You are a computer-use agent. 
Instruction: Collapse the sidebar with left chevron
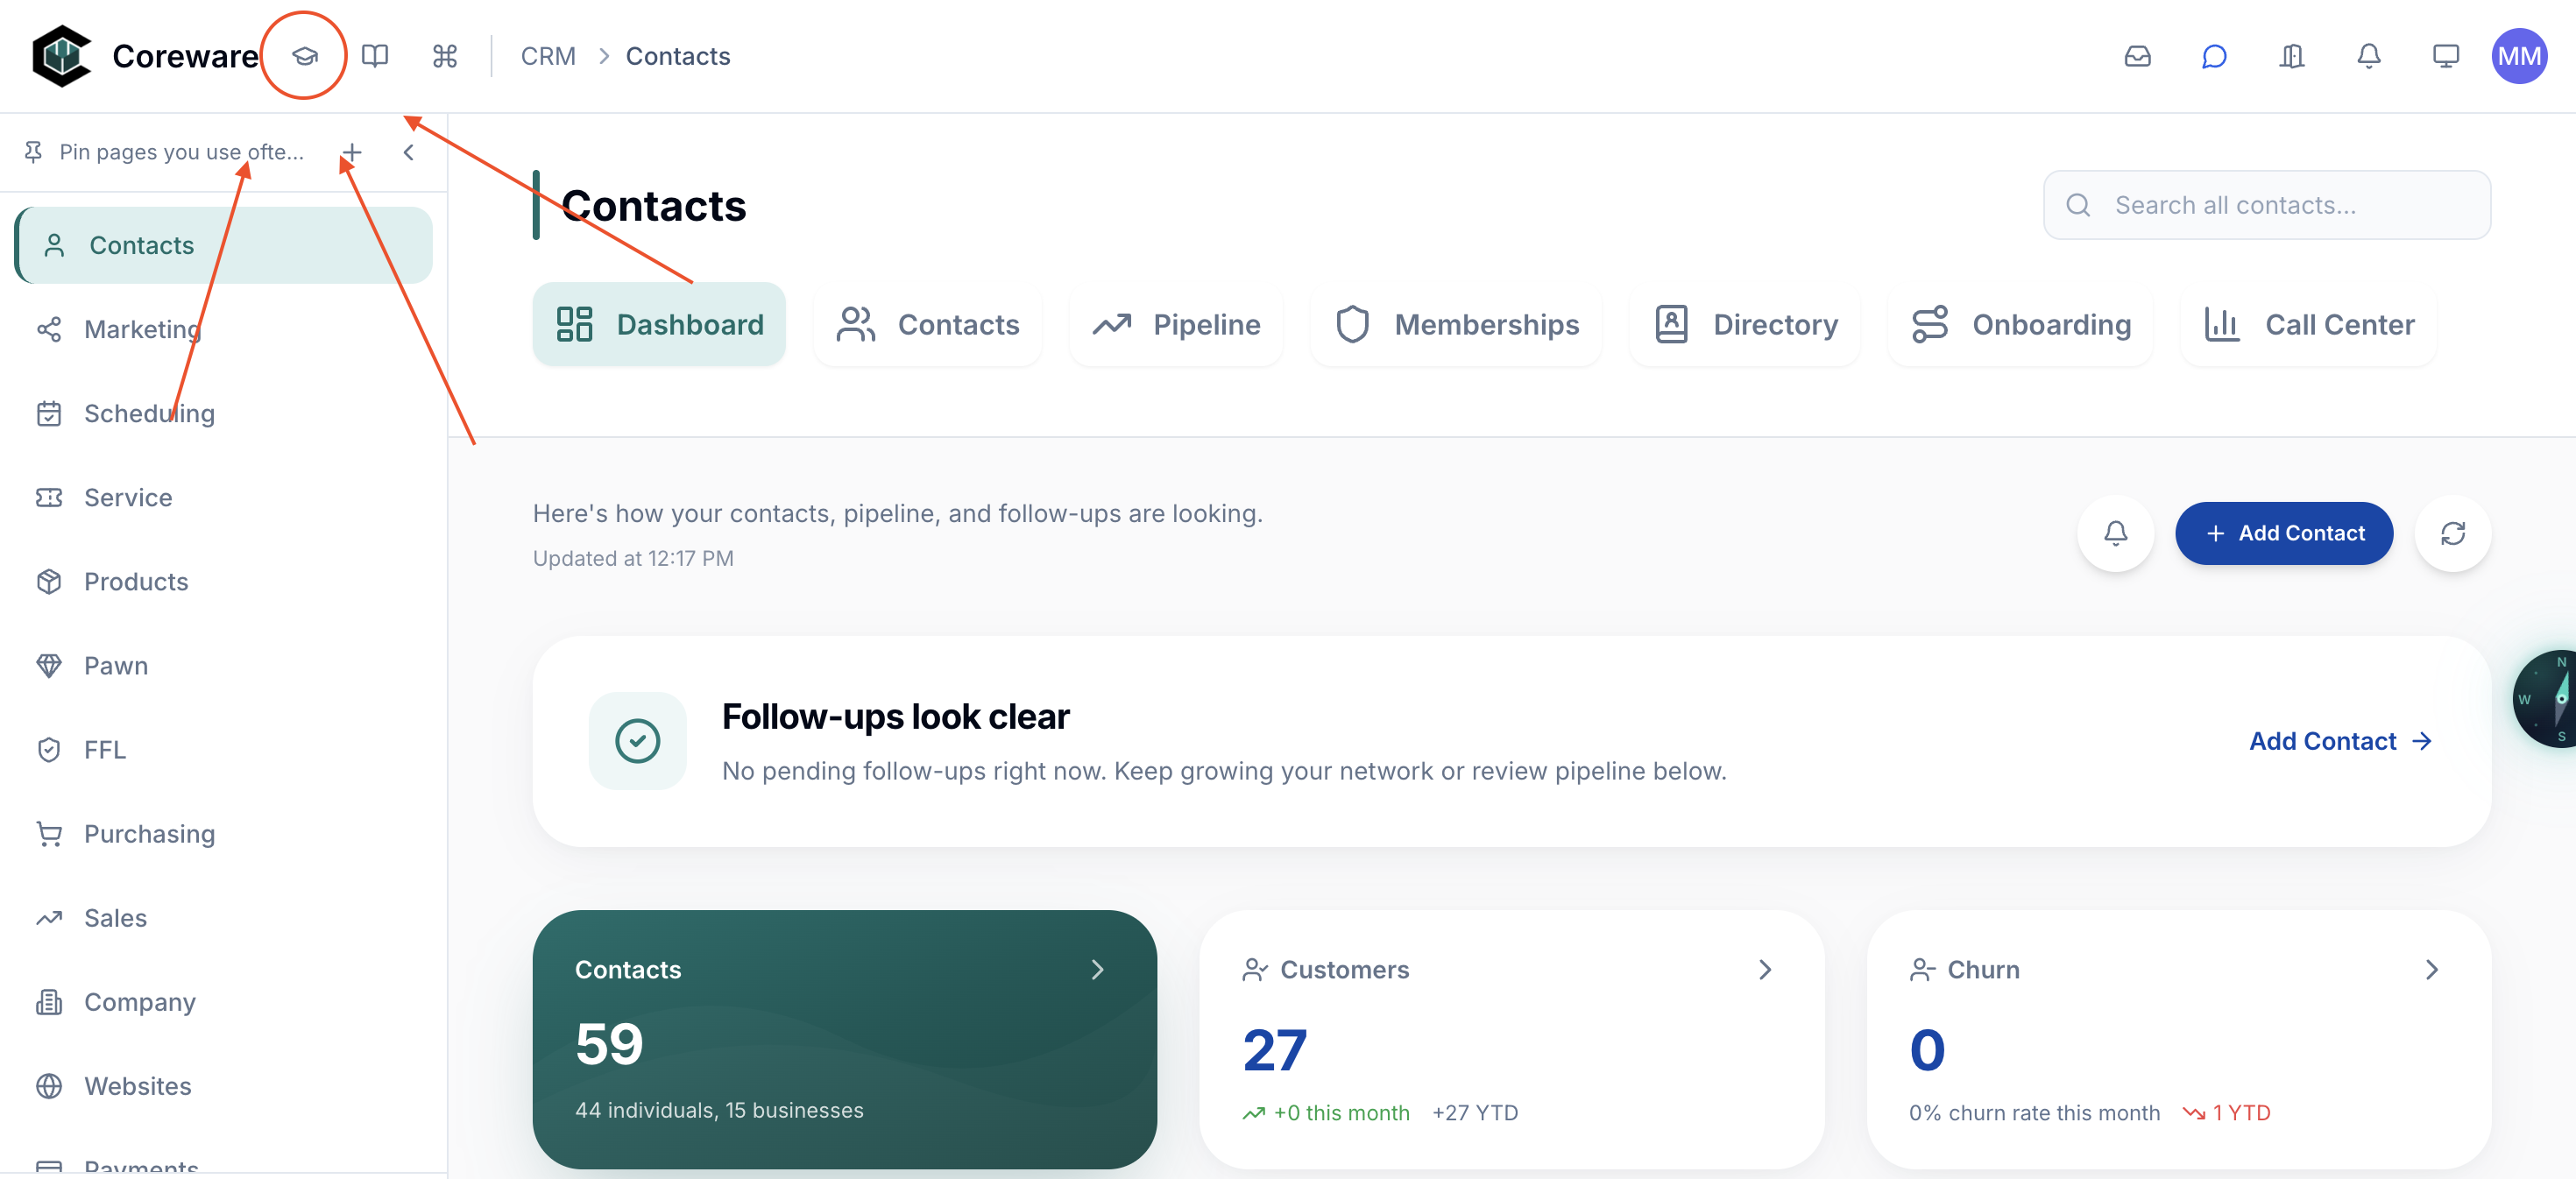(x=408, y=152)
